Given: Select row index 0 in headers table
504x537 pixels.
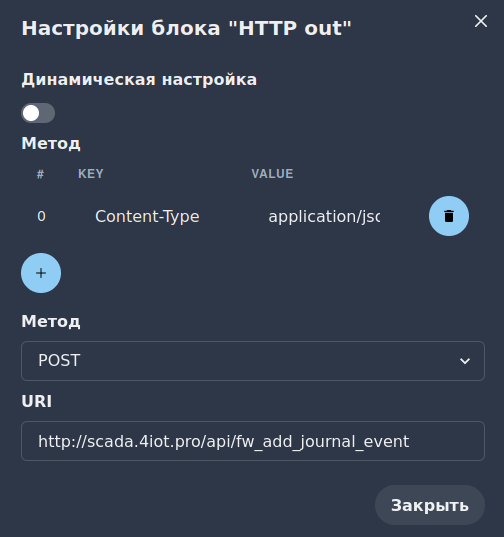Looking at the screenshot, I should (x=41, y=216).
